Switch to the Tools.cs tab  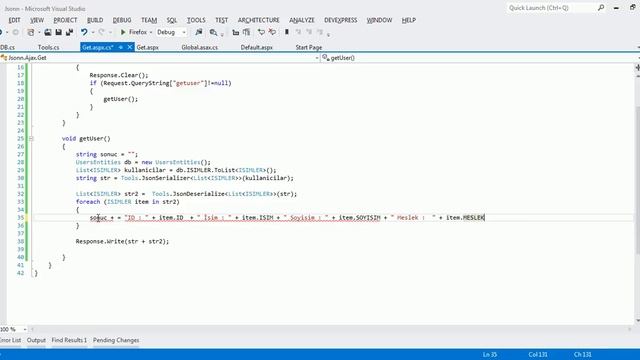(x=48, y=47)
